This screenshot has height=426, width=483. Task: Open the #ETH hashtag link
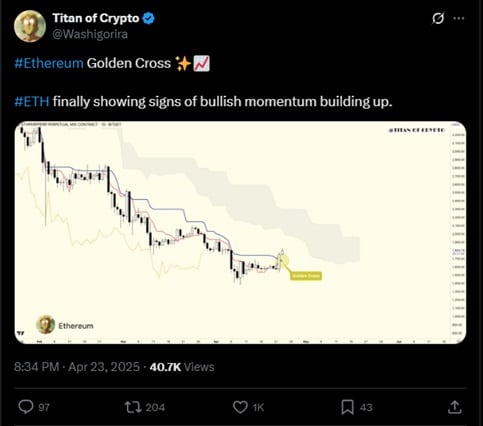coord(32,101)
